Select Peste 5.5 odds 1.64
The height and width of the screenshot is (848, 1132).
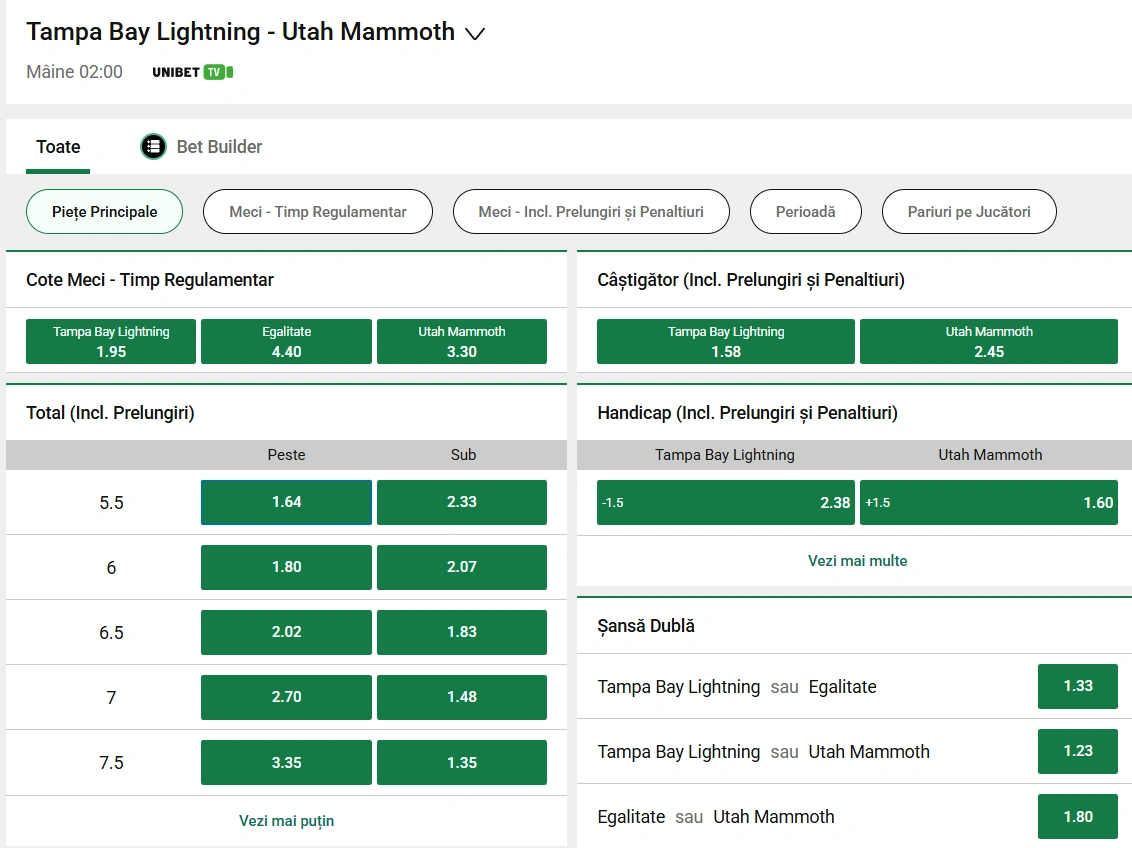[x=286, y=502]
